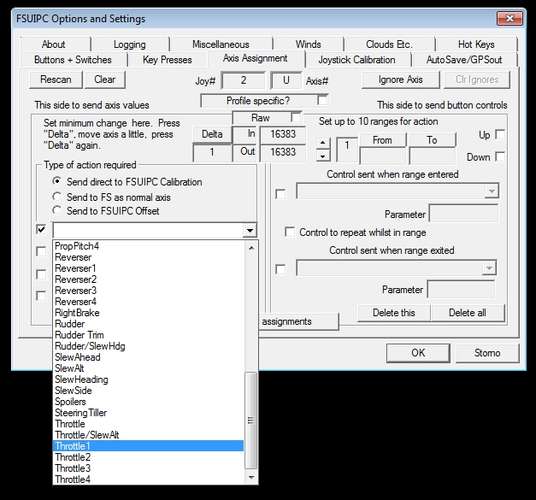Viewport: 536px width, 500px height.
Task: Tick the Down checkbox
Action: point(499,157)
